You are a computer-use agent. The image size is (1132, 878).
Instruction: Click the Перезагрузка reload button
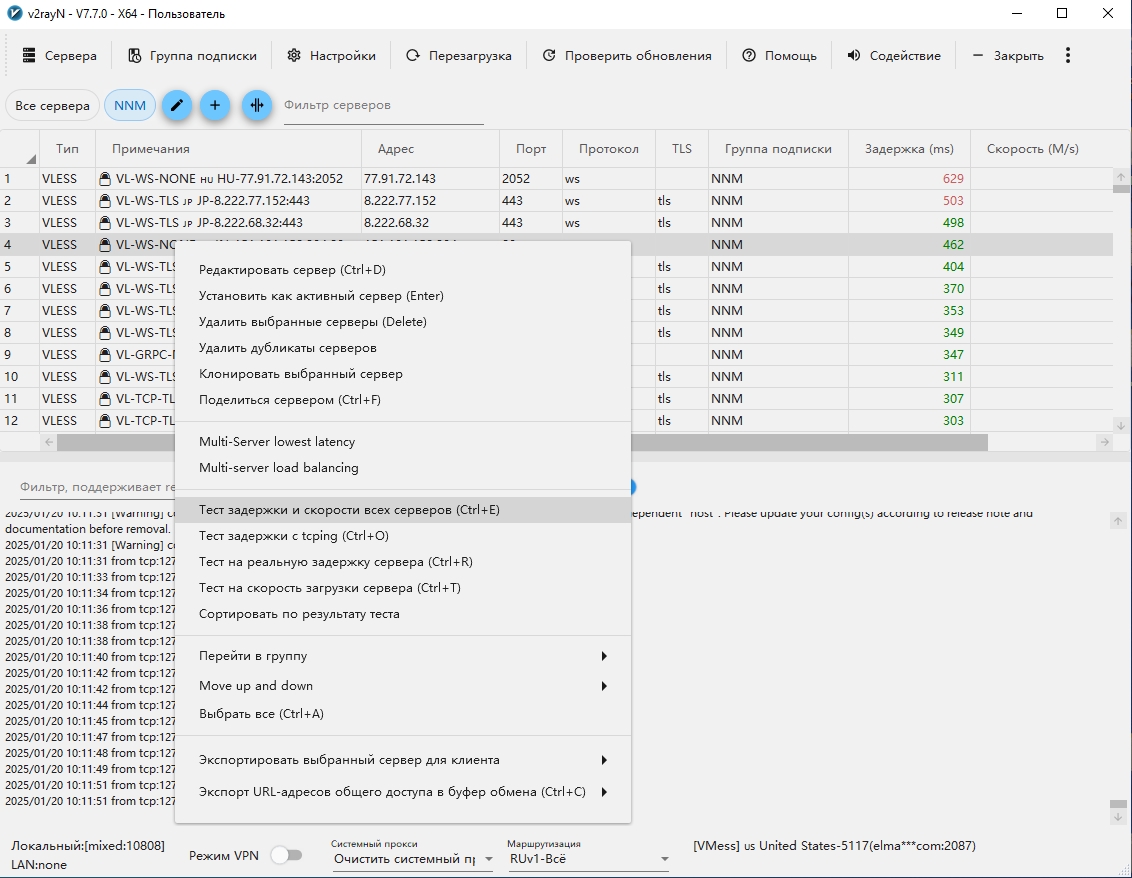(458, 56)
